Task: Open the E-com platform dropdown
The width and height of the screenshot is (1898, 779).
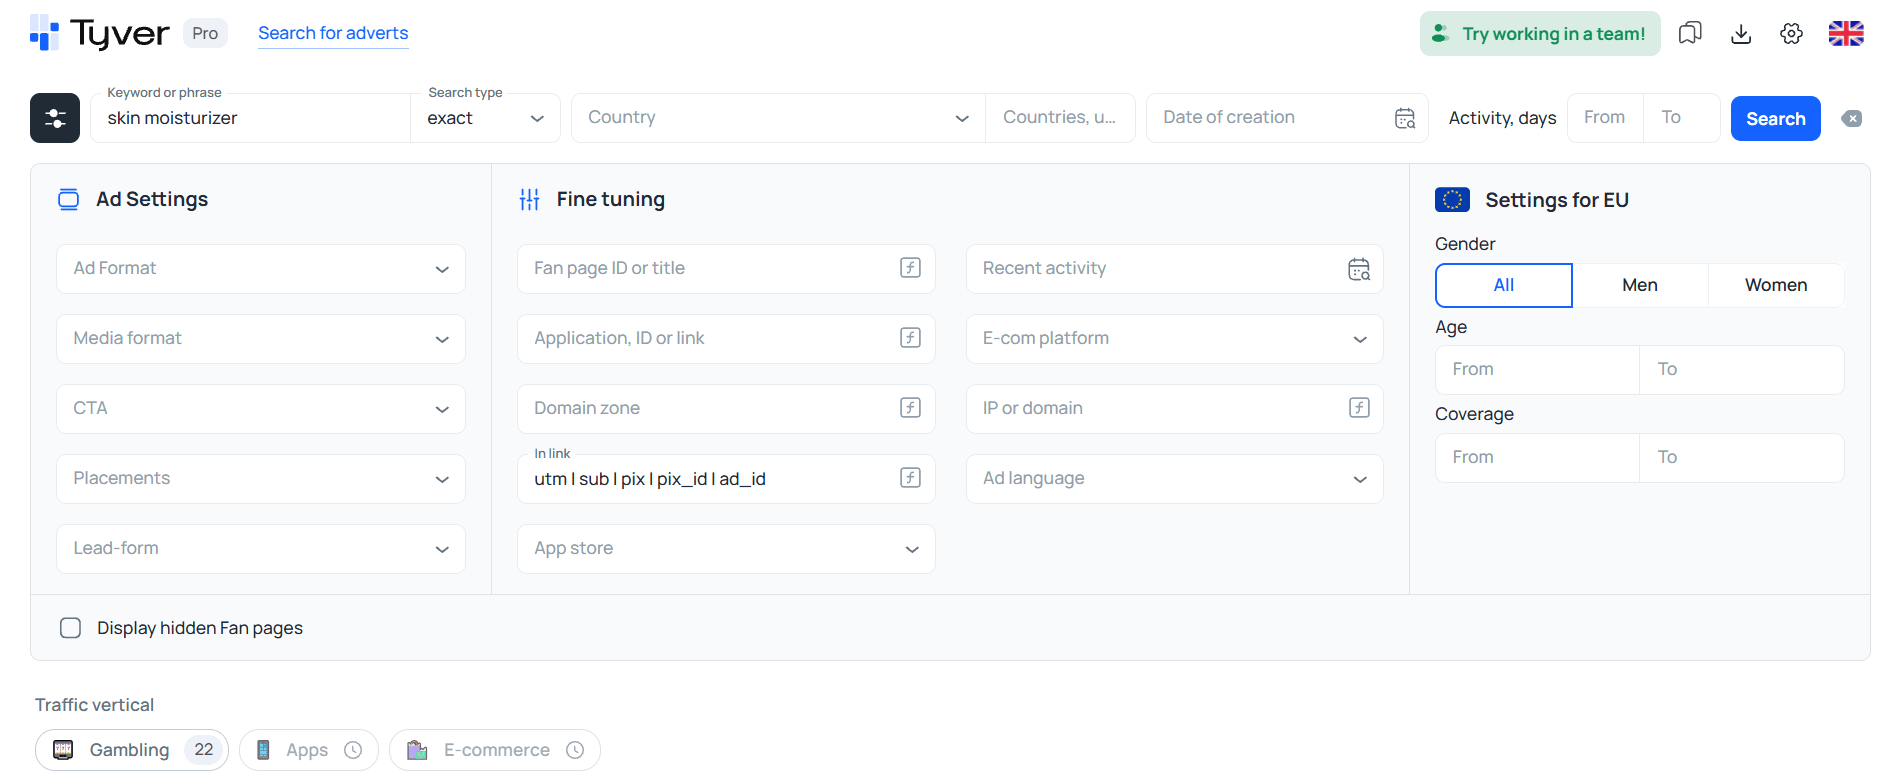Action: point(1174,339)
